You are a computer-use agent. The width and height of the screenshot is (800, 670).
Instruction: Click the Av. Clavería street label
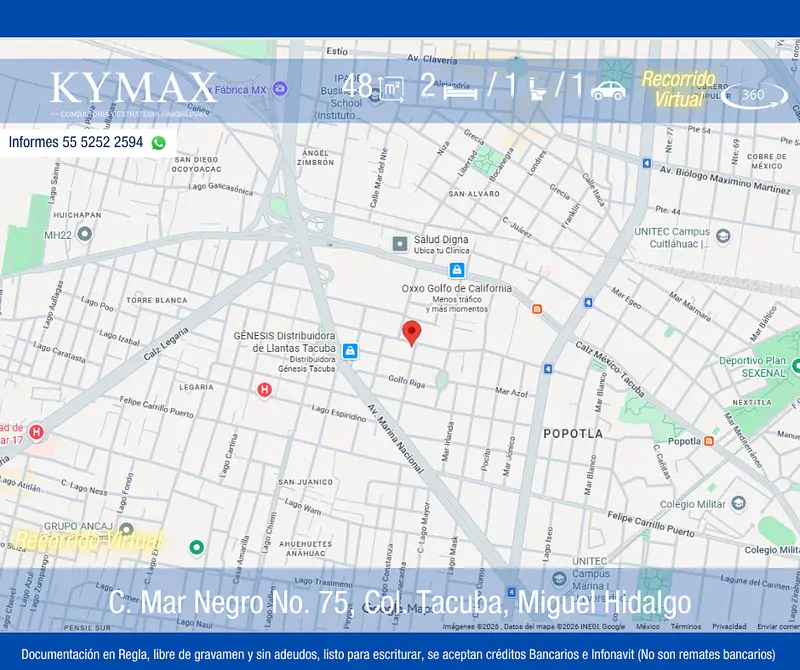click(432, 59)
